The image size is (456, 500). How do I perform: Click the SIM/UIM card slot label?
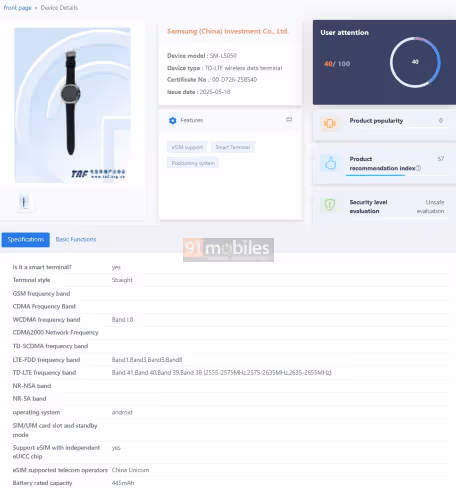point(55,430)
